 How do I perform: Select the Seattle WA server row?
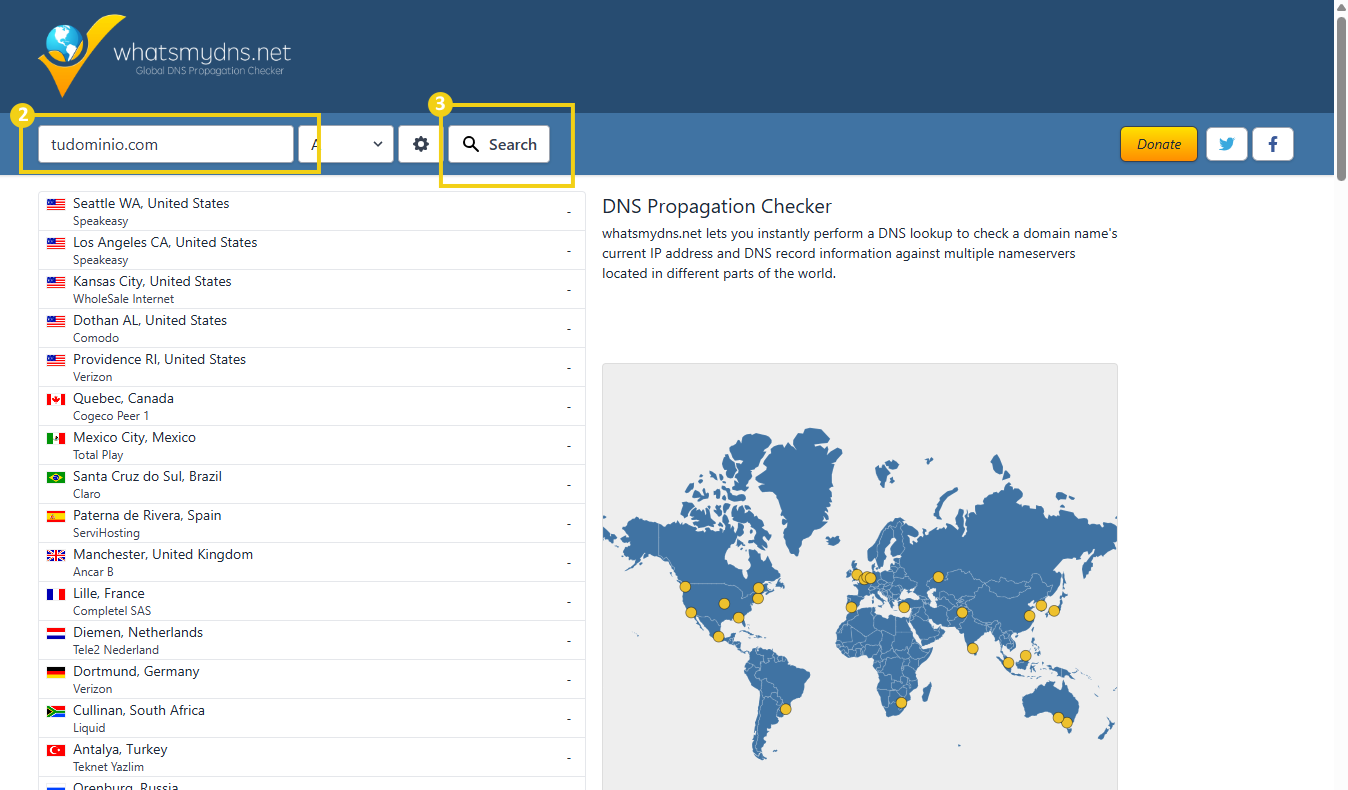(x=311, y=211)
